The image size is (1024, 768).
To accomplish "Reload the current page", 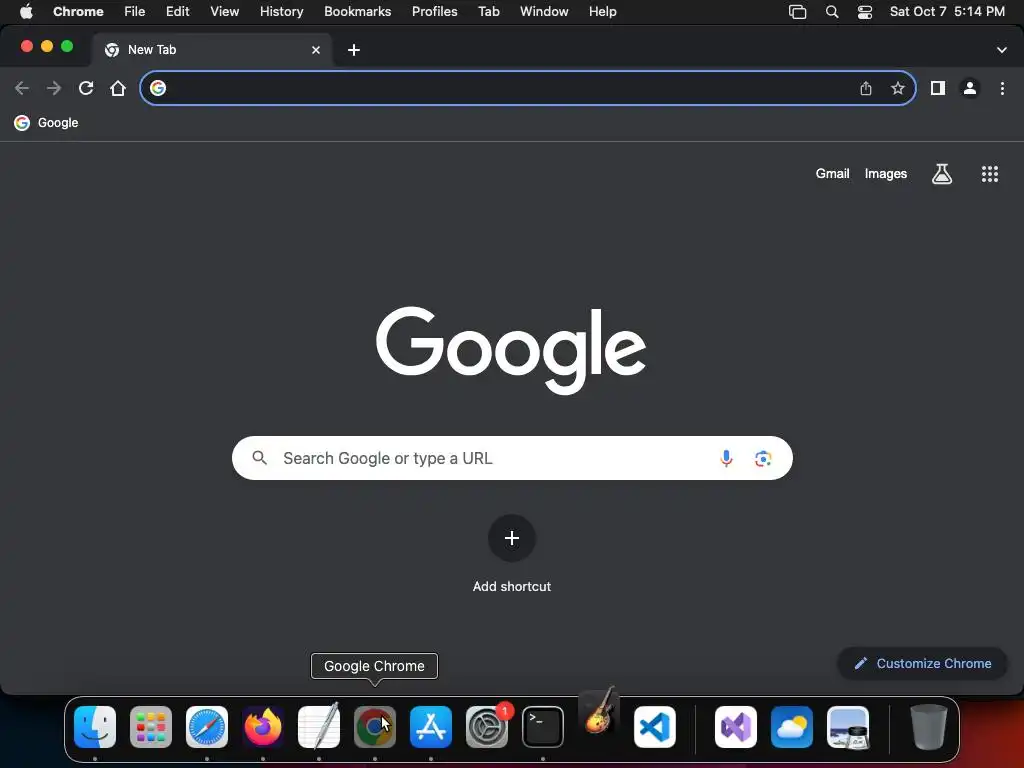I will [86, 88].
